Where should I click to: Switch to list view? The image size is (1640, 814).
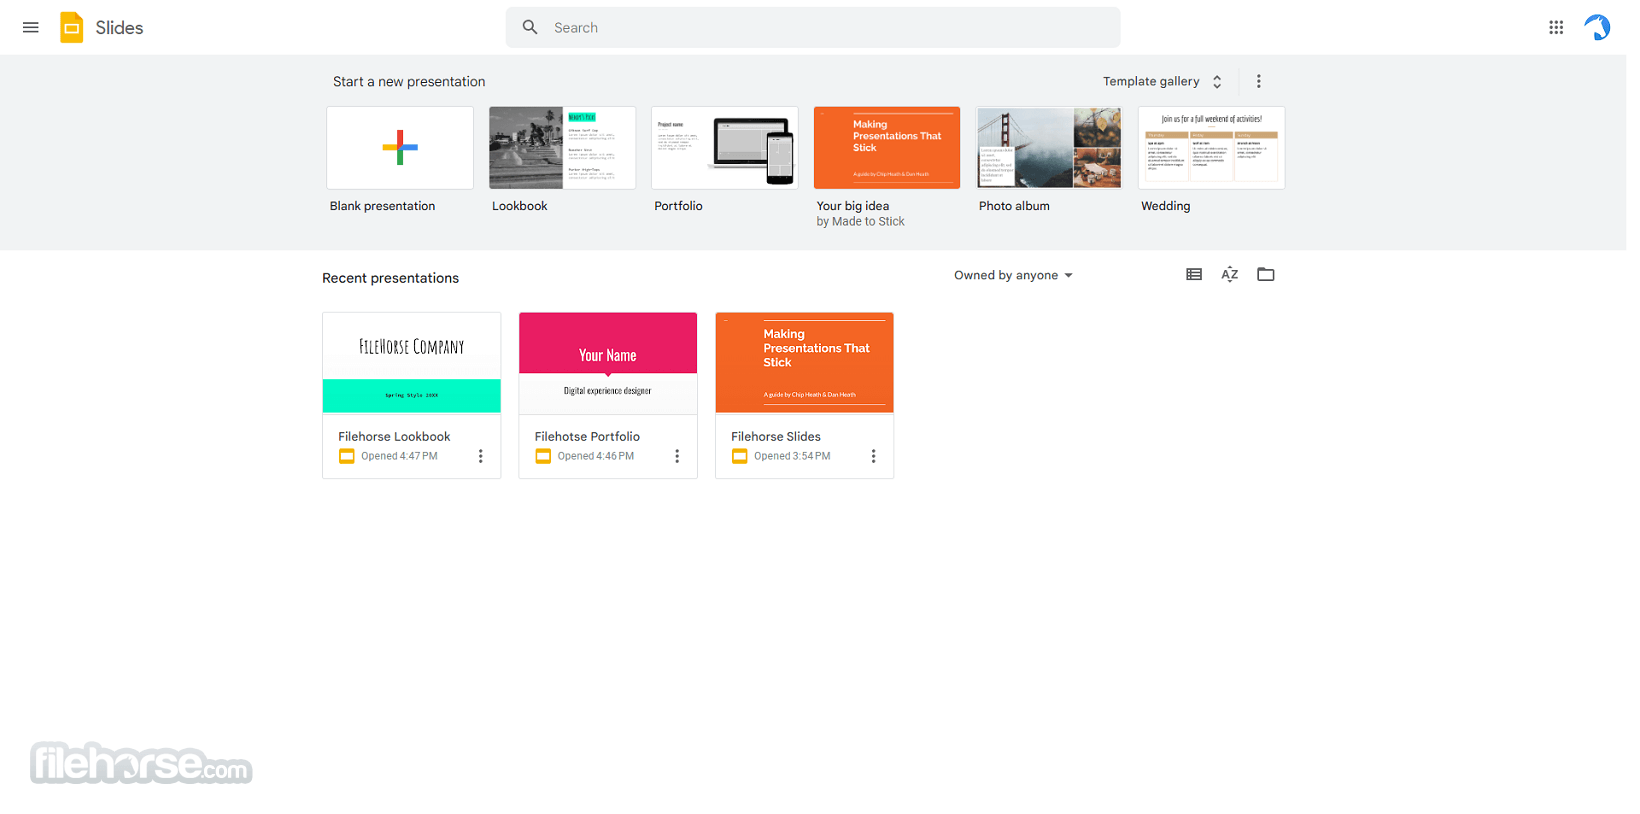click(x=1194, y=274)
